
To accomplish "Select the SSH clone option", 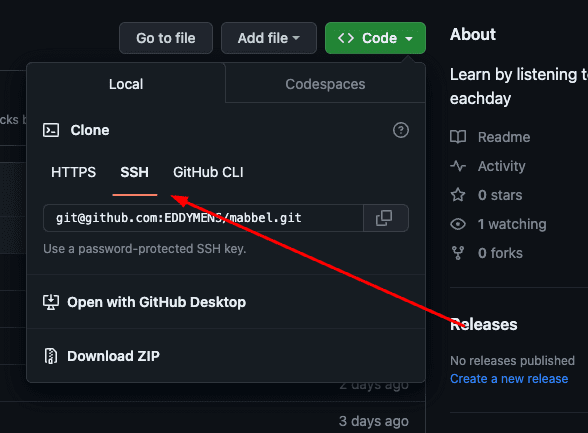I will 135,172.
